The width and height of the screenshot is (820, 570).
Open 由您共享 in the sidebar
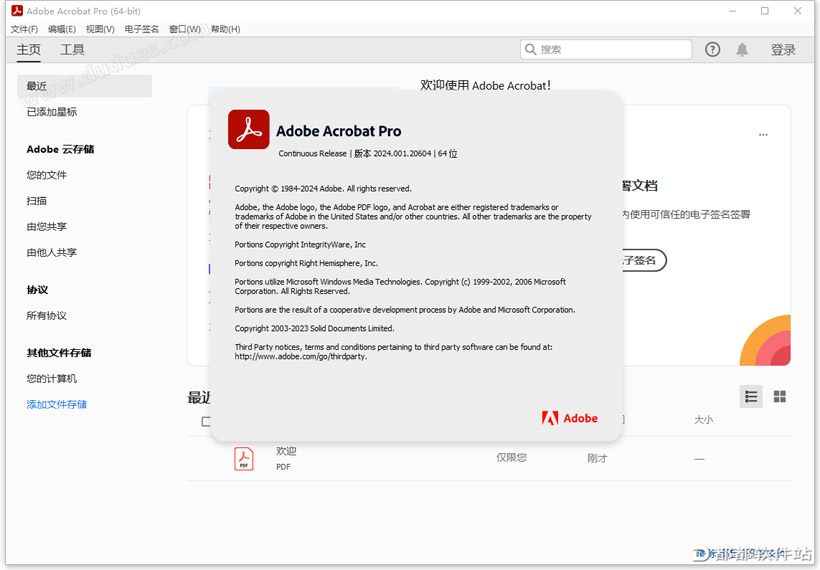click(x=47, y=226)
